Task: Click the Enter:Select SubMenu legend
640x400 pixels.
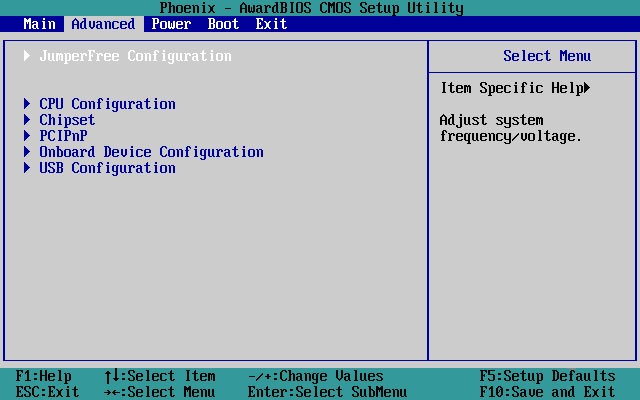Action: pyautogui.click(x=327, y=392)
